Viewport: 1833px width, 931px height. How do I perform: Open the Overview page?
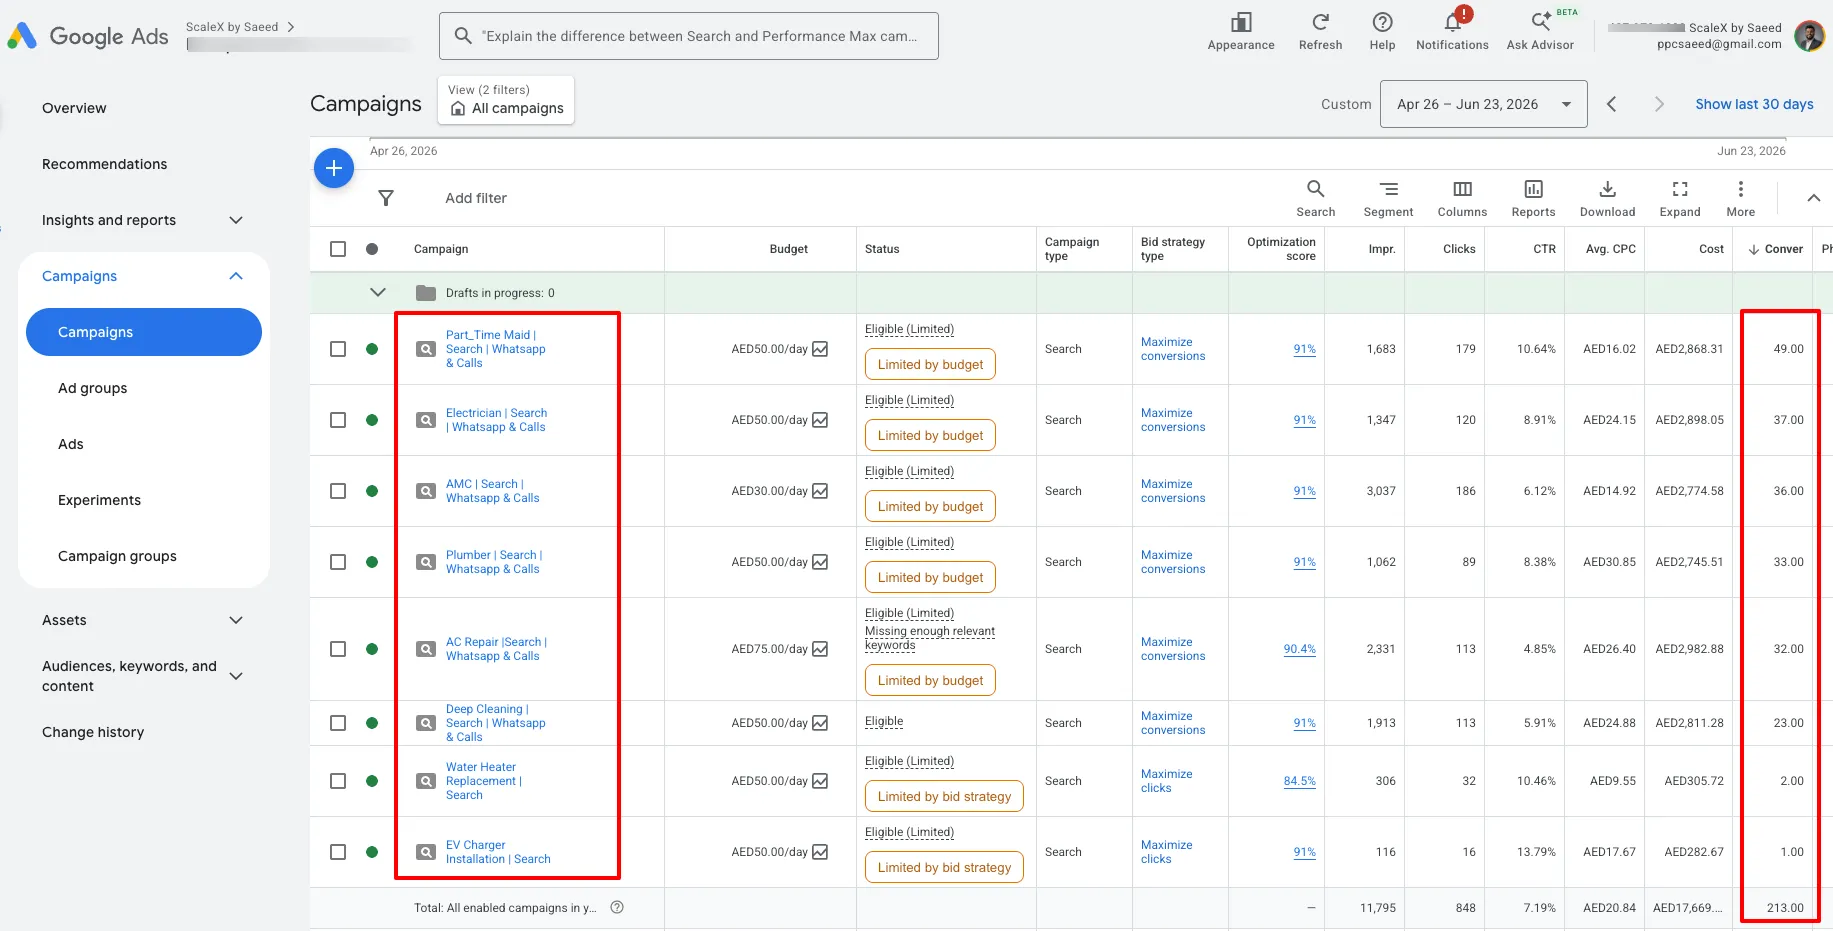(74, 108)
